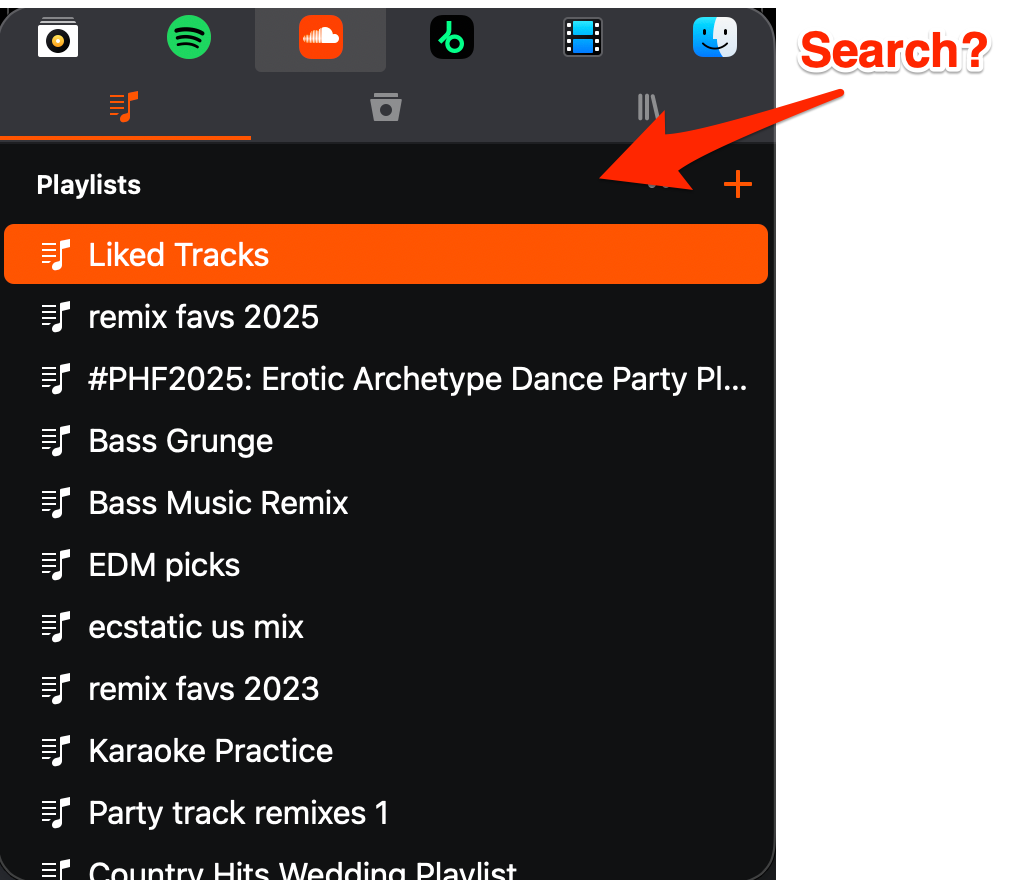Image resolution: width=1010 pixels, height=880 pixels.
Task: Open the Music library source with vinyl icon
Action: [x=57, y=39]
